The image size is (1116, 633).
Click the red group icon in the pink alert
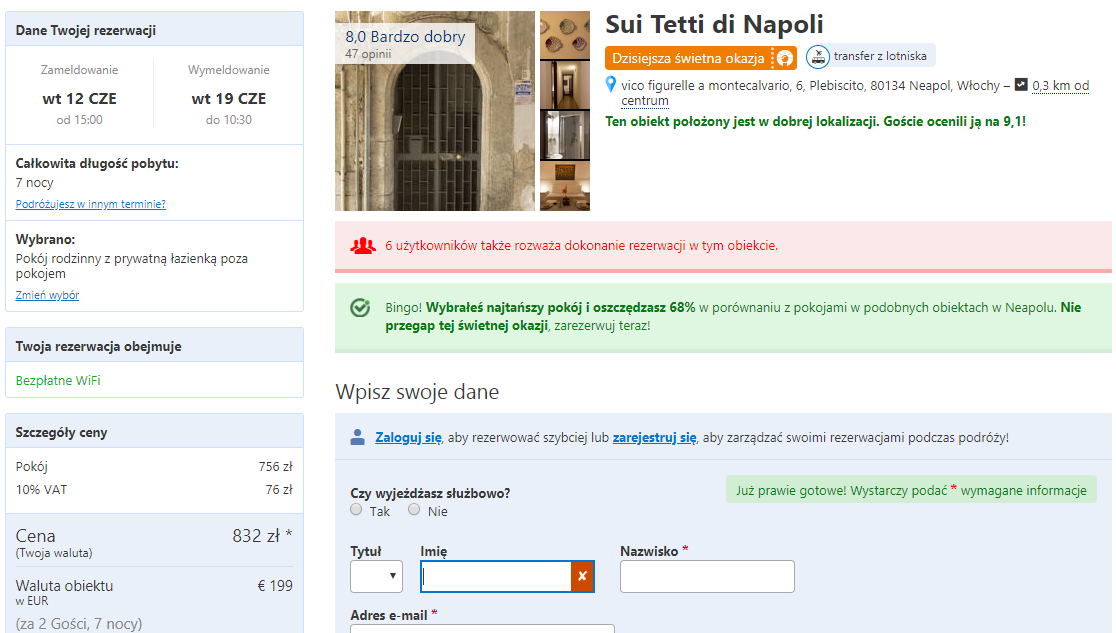tap(362, 243)
